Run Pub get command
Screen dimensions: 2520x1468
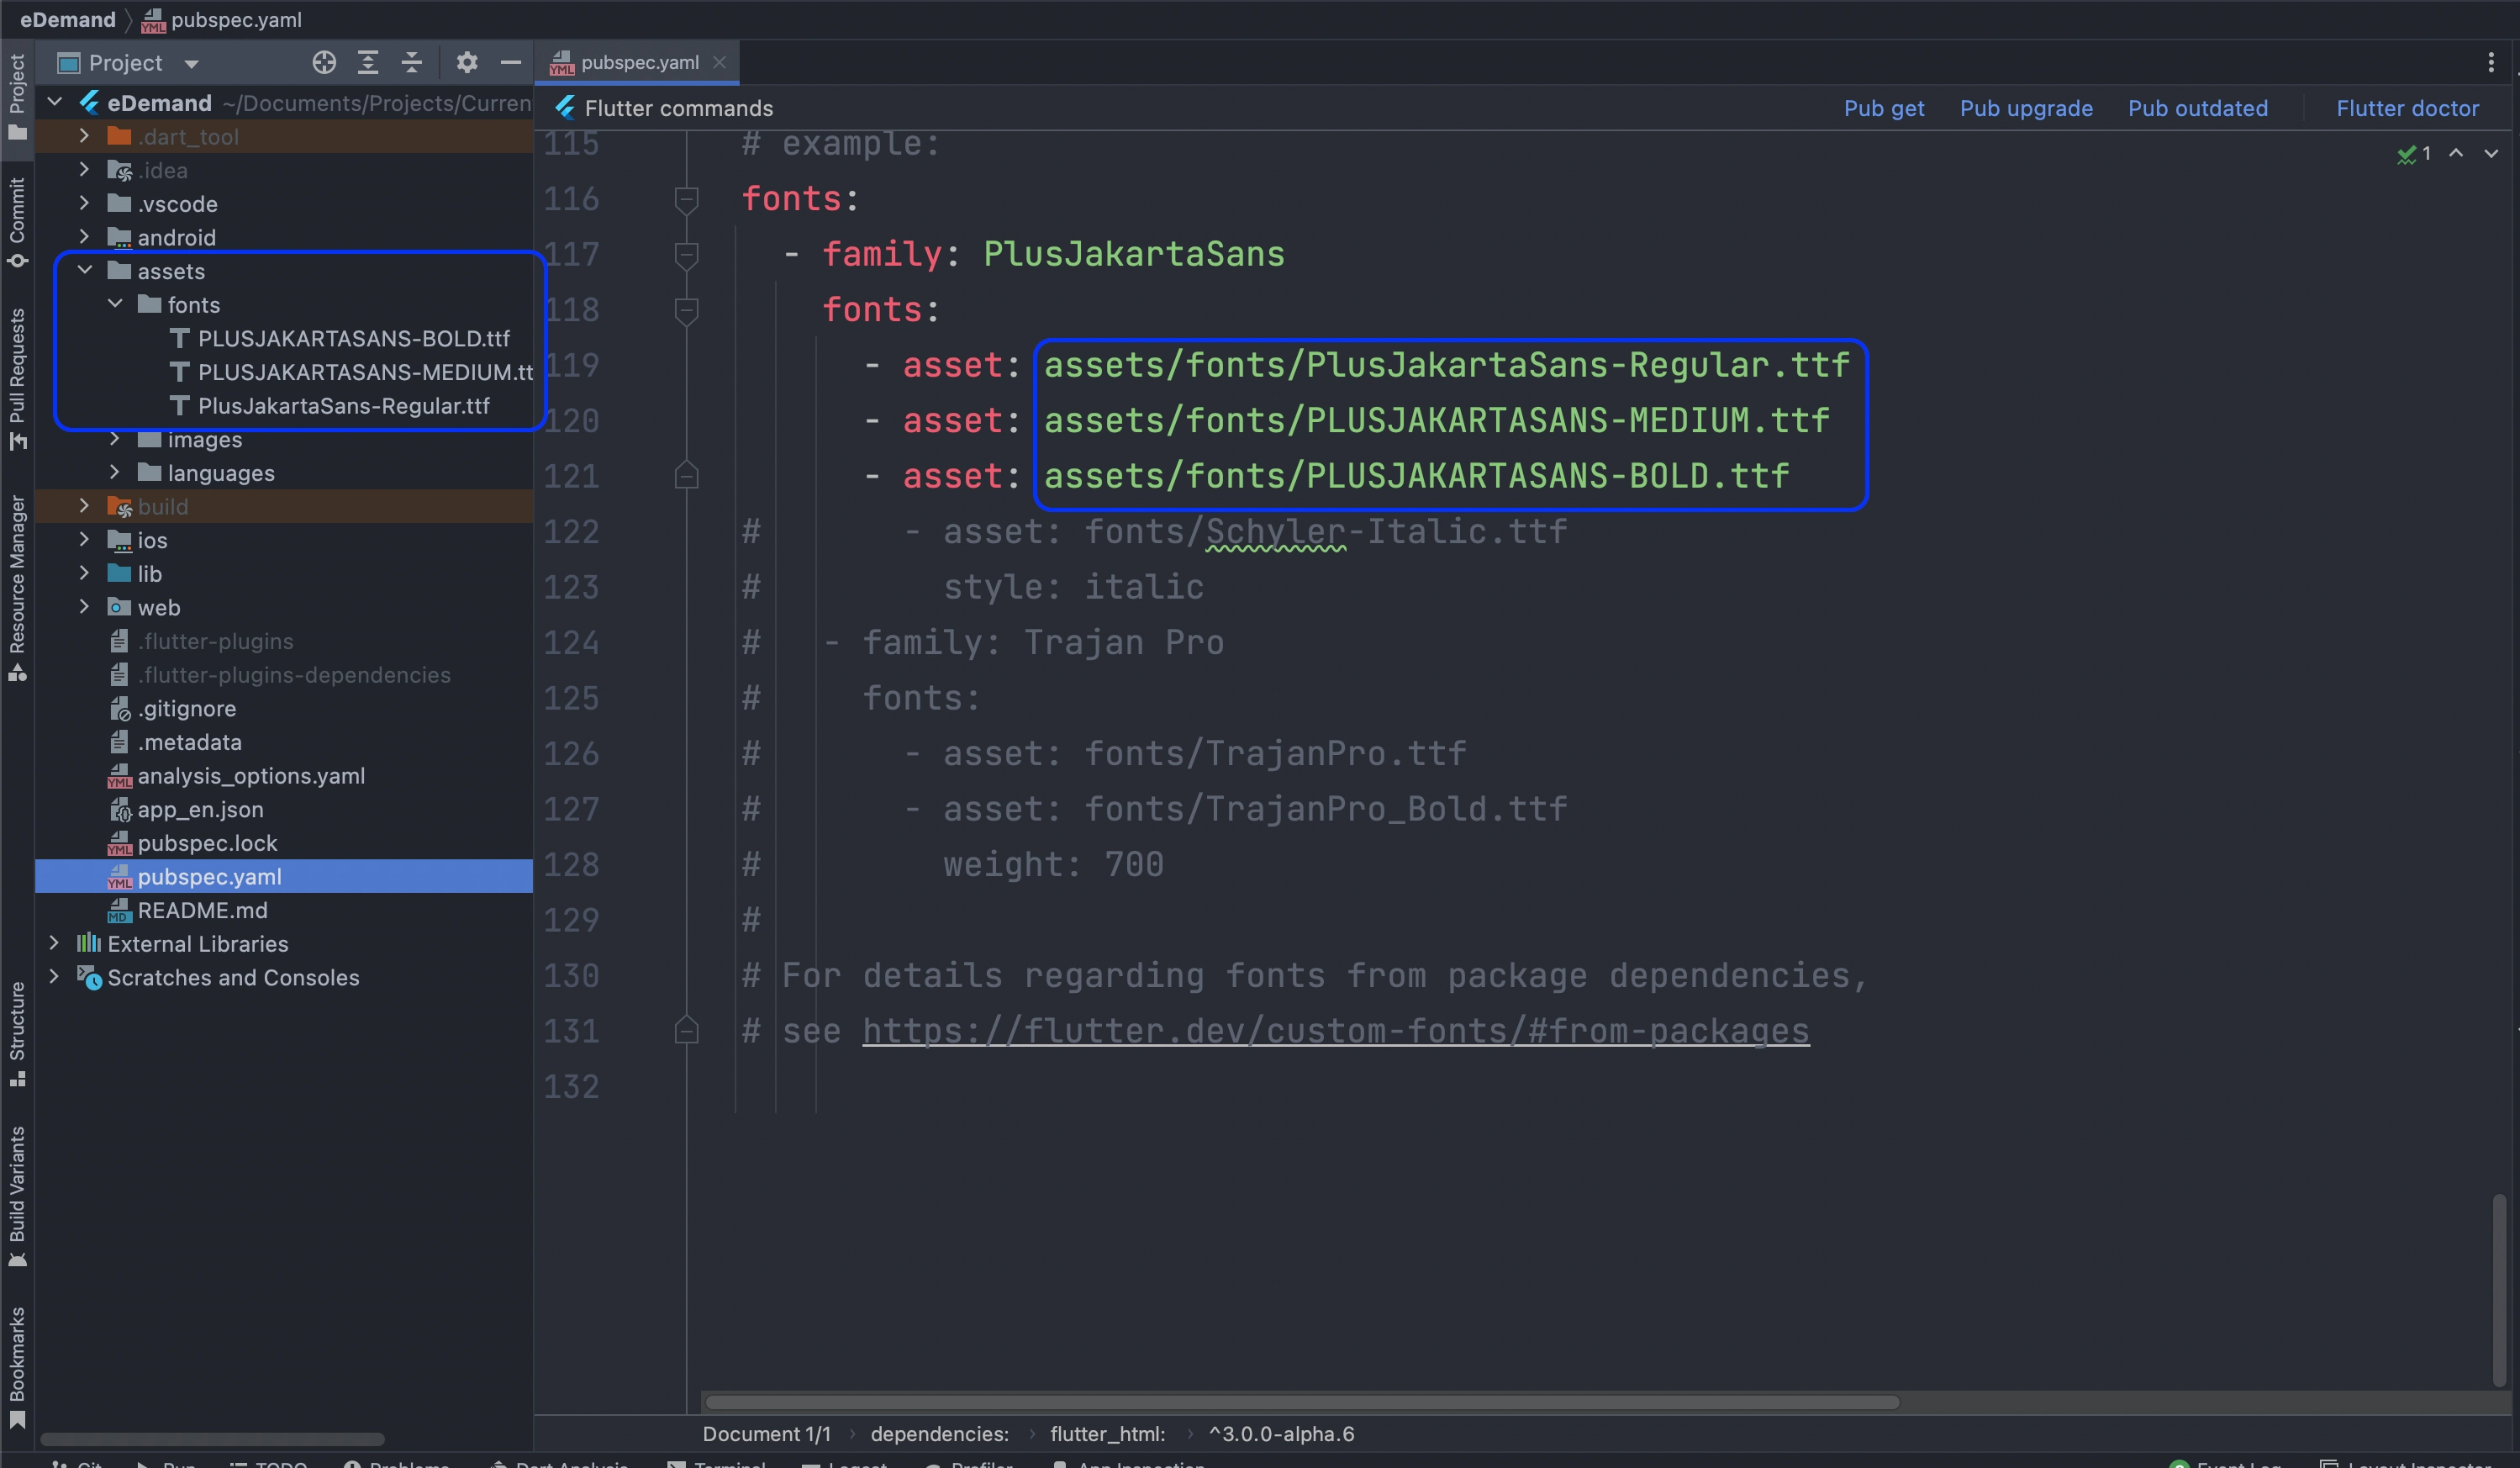[x=1883, y=108]
